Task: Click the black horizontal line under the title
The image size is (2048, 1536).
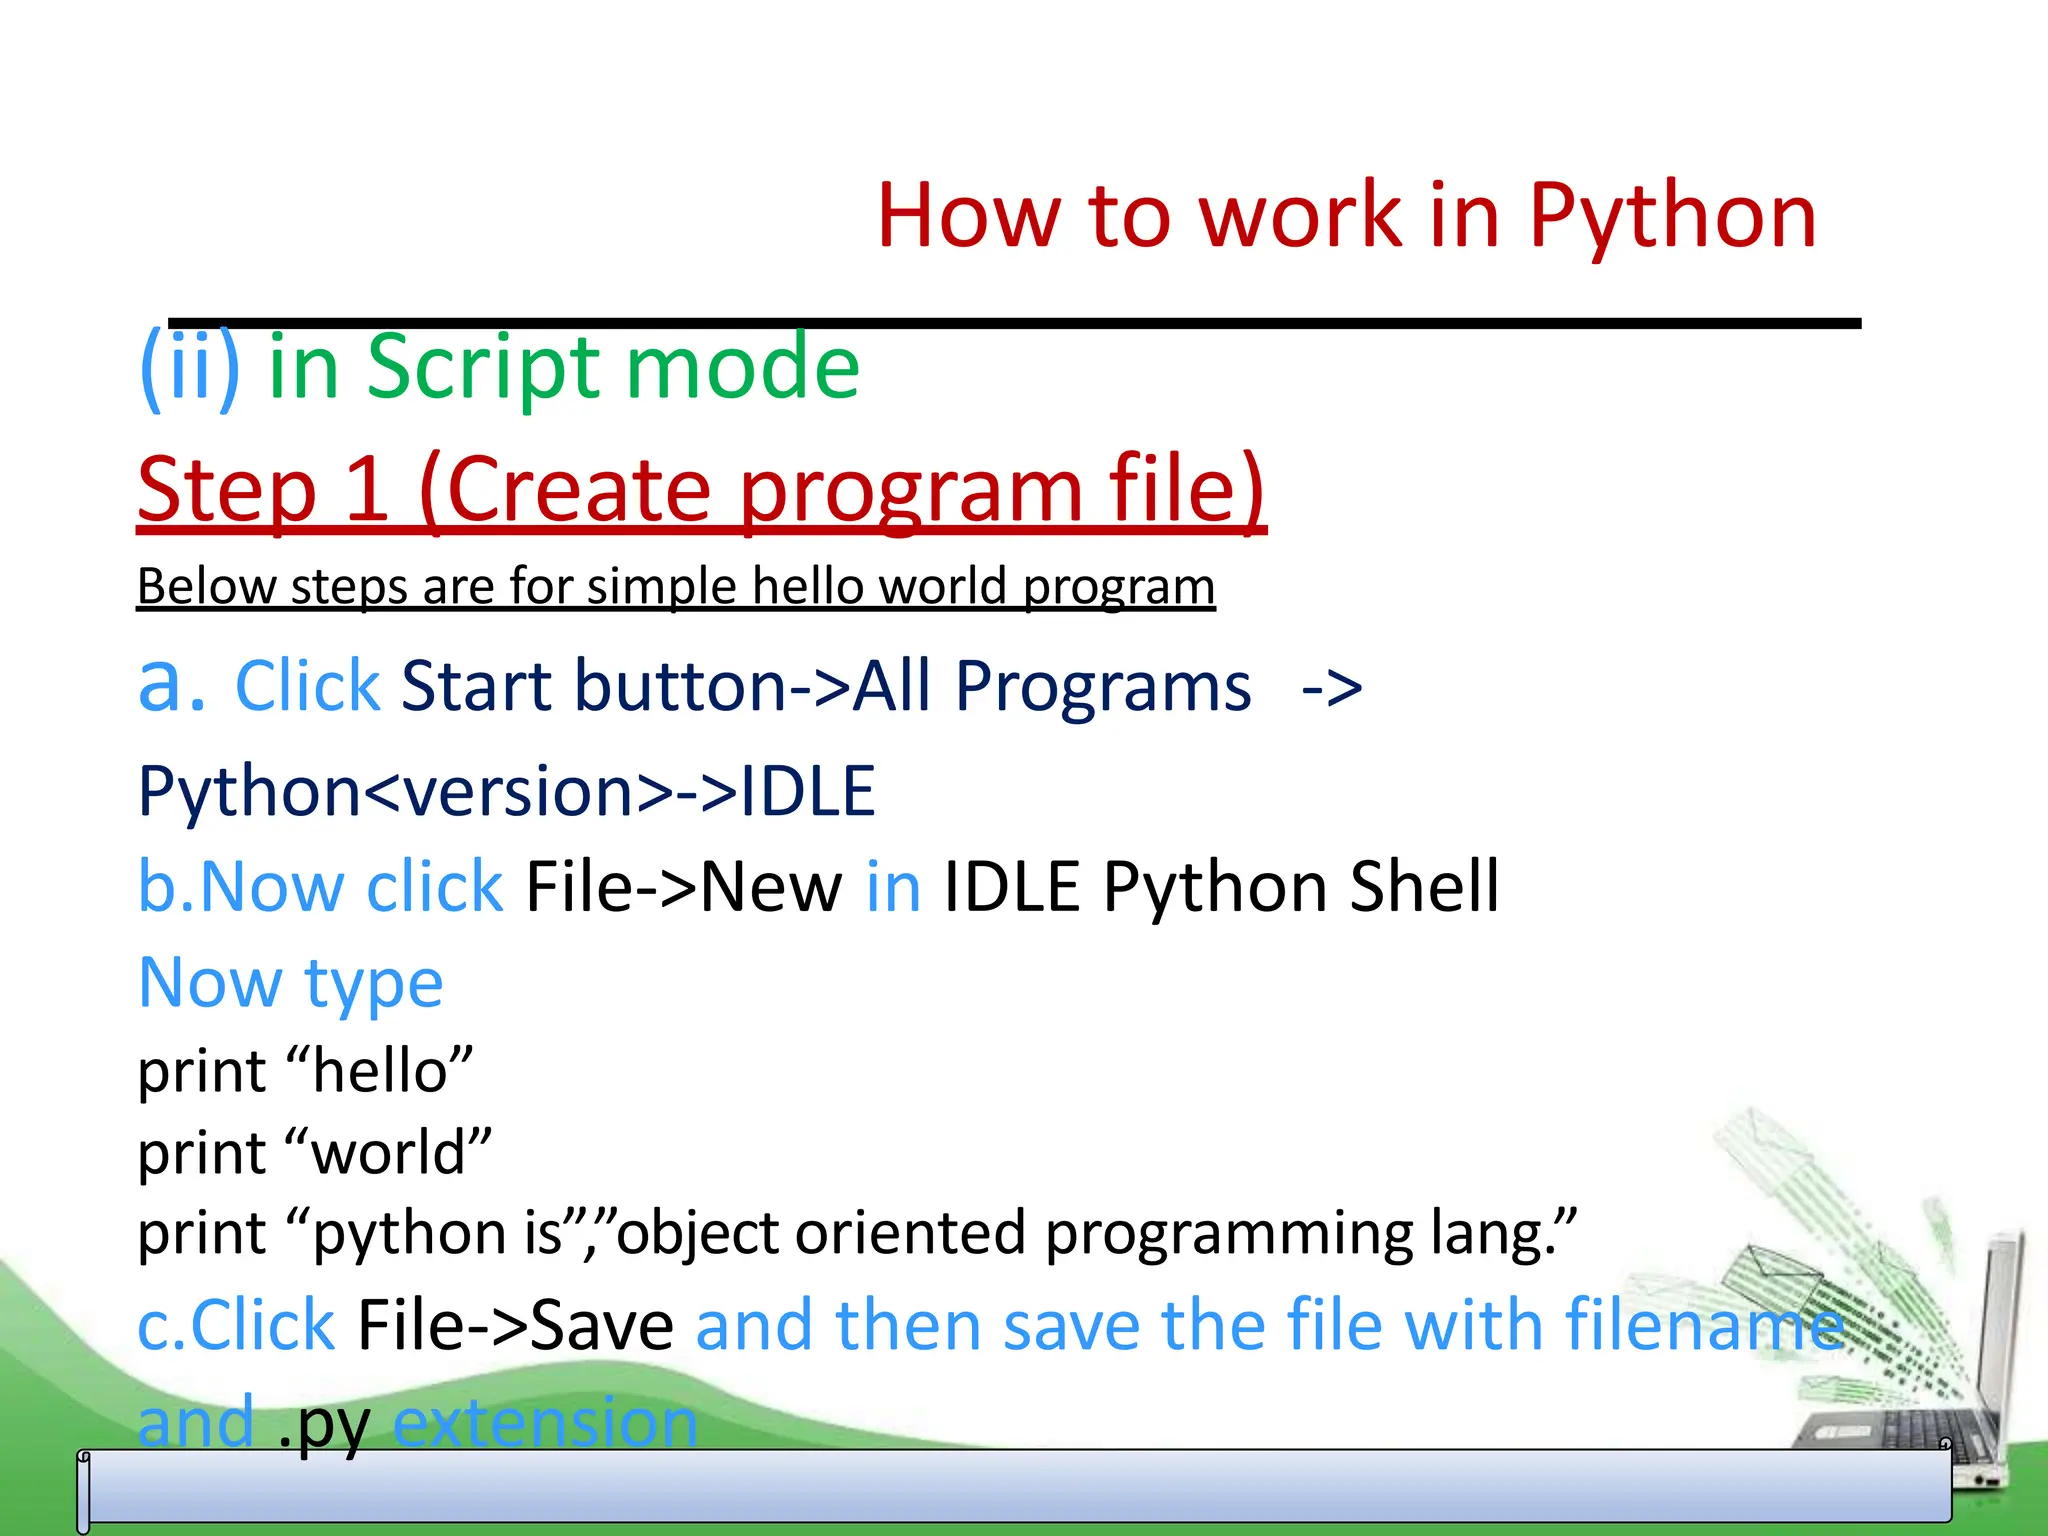Action: point(1014,323)
